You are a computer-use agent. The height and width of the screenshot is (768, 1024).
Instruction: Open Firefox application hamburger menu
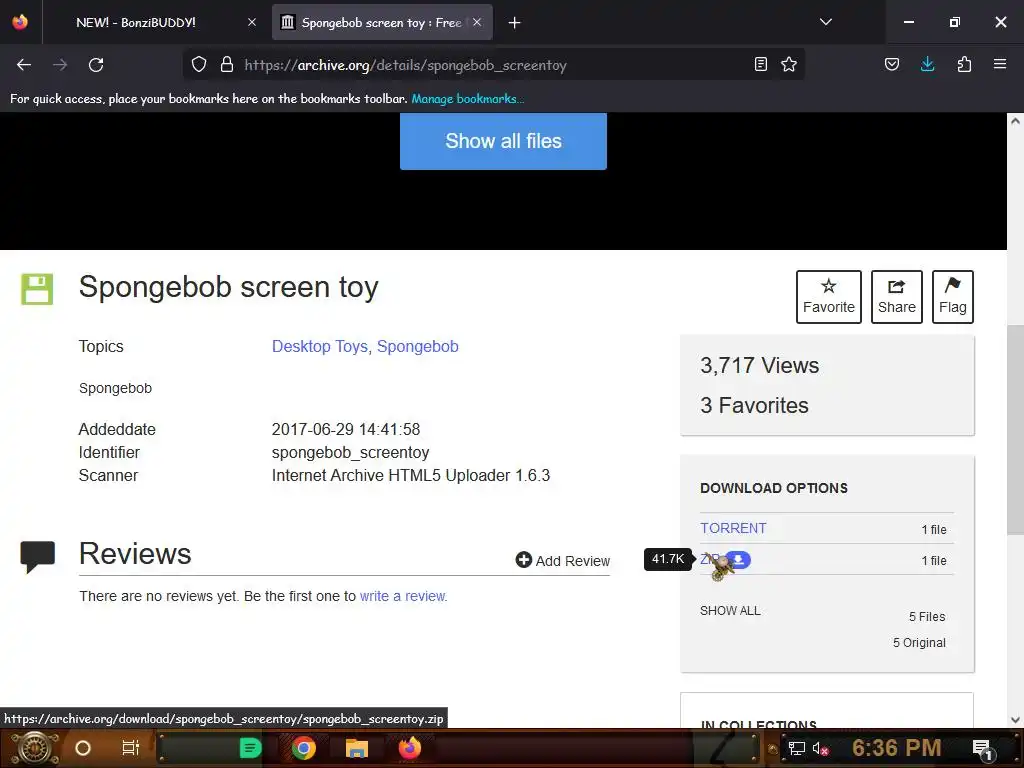[x=1000, y=64]
